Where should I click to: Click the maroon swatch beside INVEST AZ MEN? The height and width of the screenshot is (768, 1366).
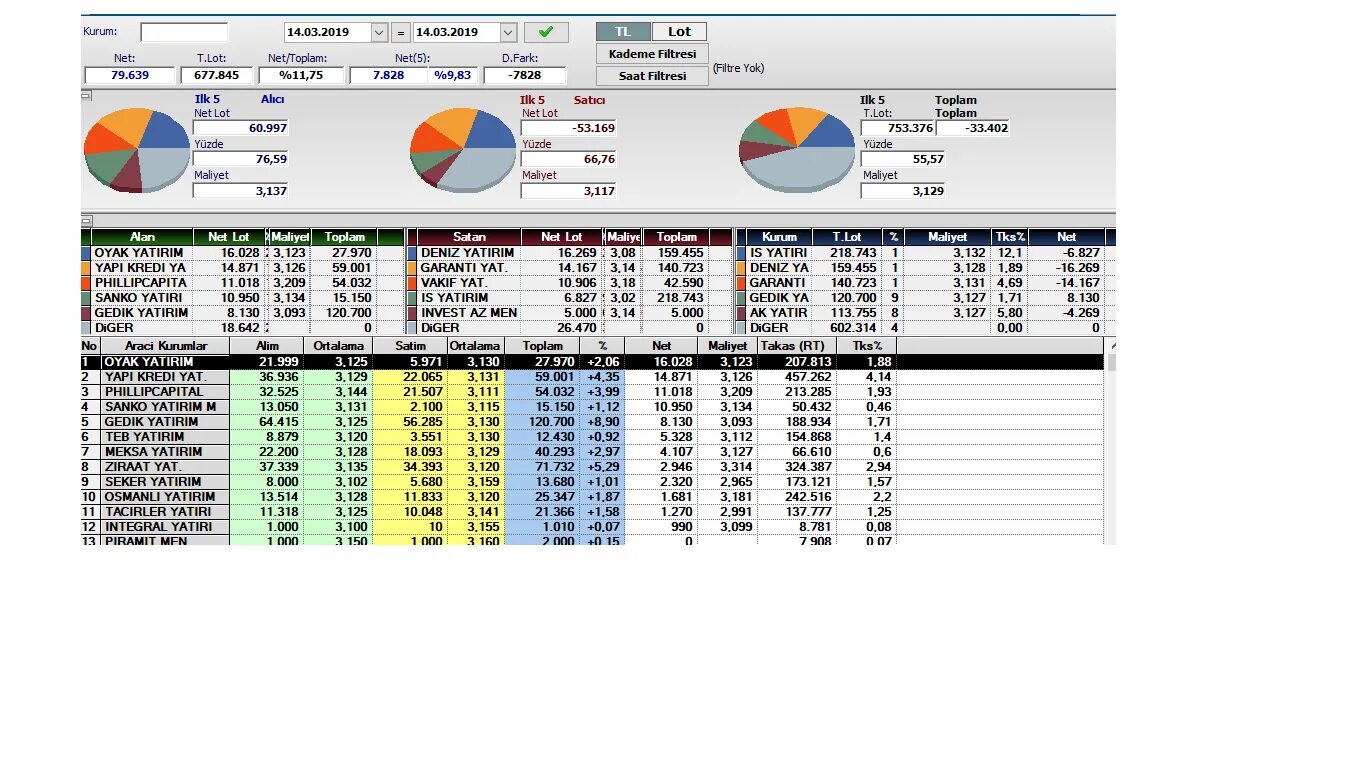[x=412, y=313]
